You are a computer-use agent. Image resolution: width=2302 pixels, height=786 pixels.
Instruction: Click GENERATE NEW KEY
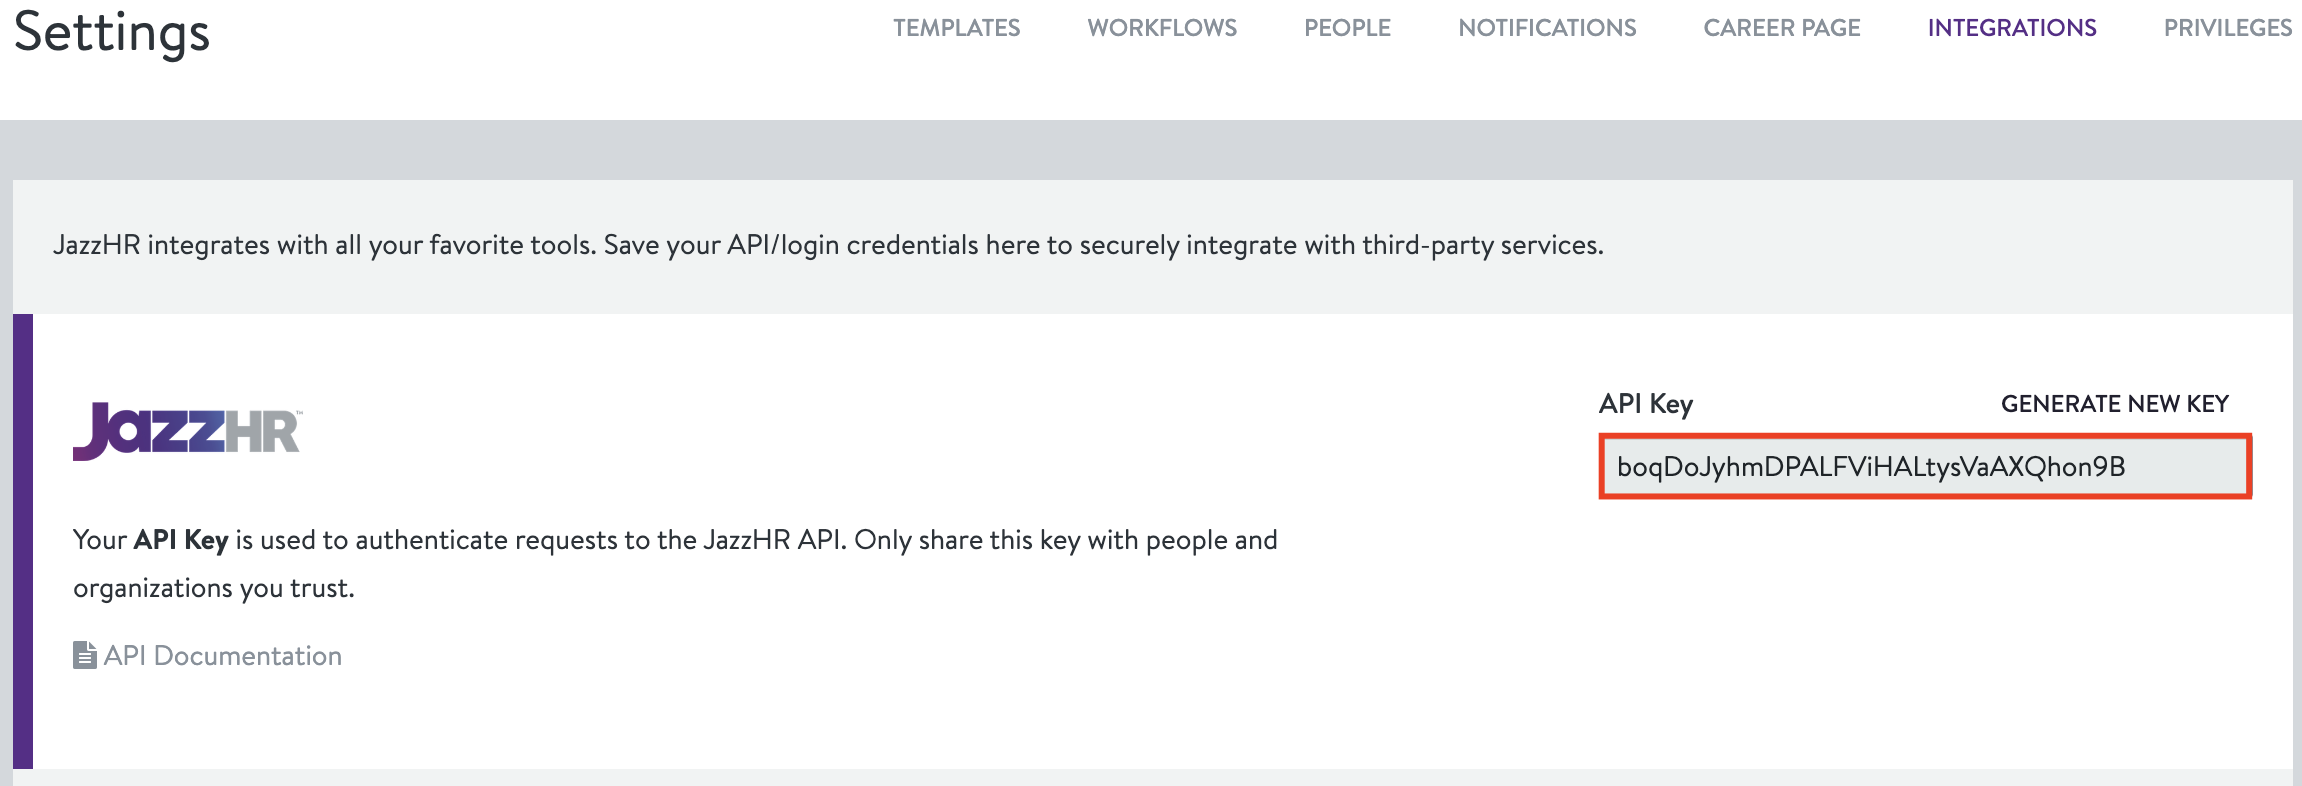2114,404
